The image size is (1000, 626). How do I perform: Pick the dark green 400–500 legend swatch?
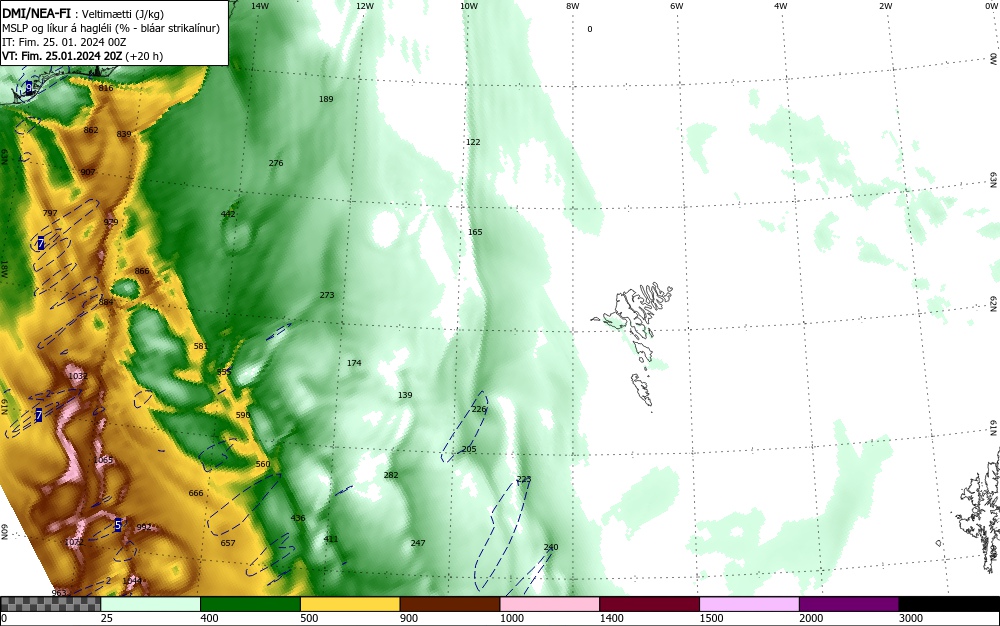pyautogui.click(x=250, y=604)
